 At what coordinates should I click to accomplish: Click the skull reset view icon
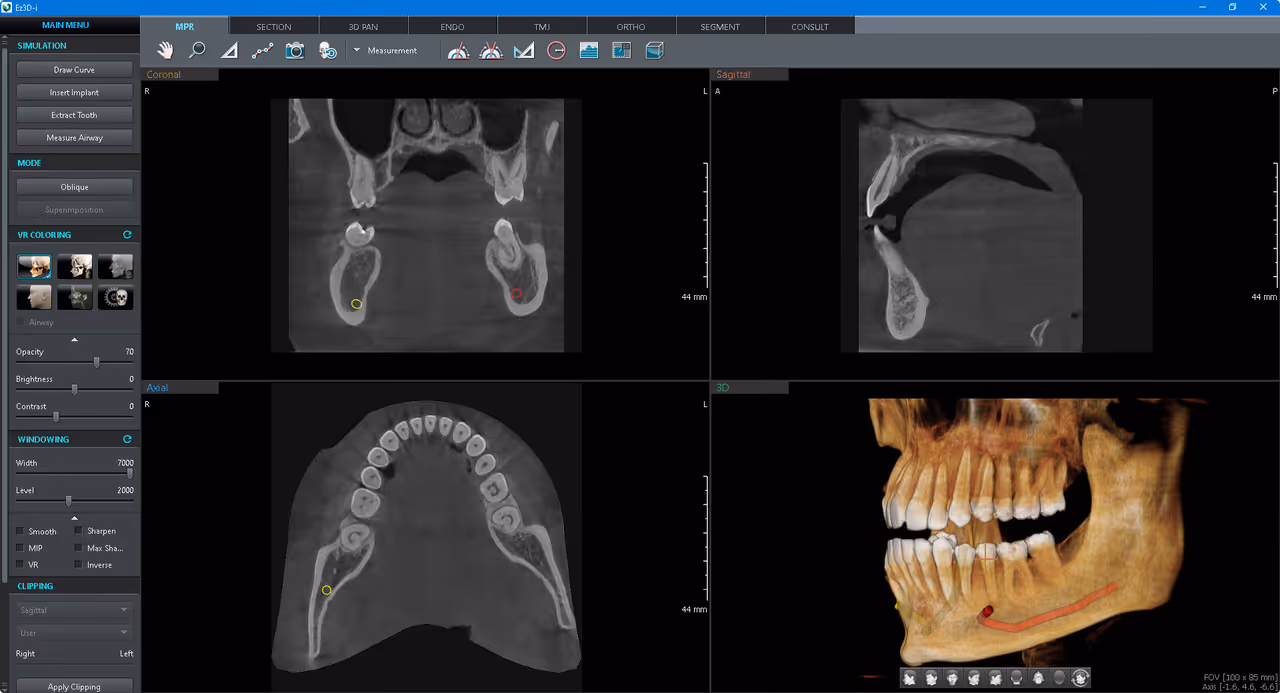[327, 50]
